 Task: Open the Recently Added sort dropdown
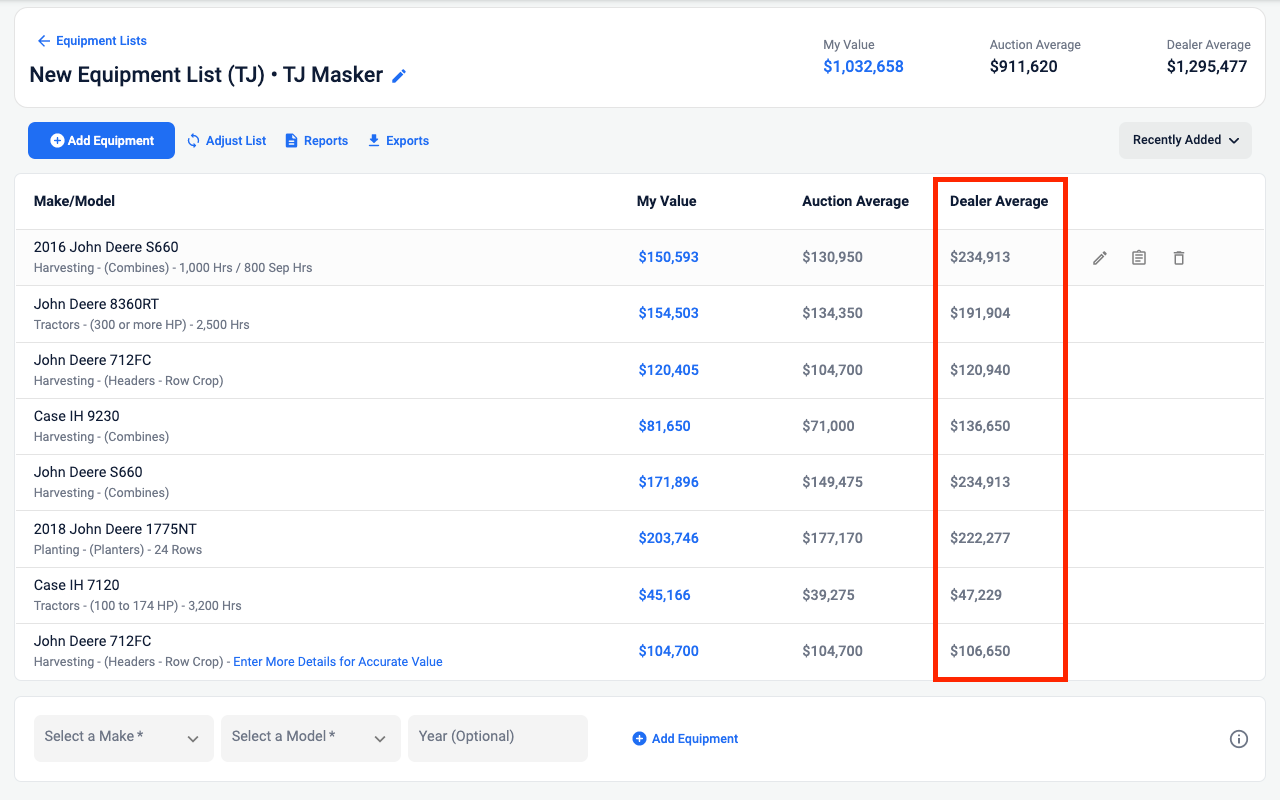point(1185,140)
